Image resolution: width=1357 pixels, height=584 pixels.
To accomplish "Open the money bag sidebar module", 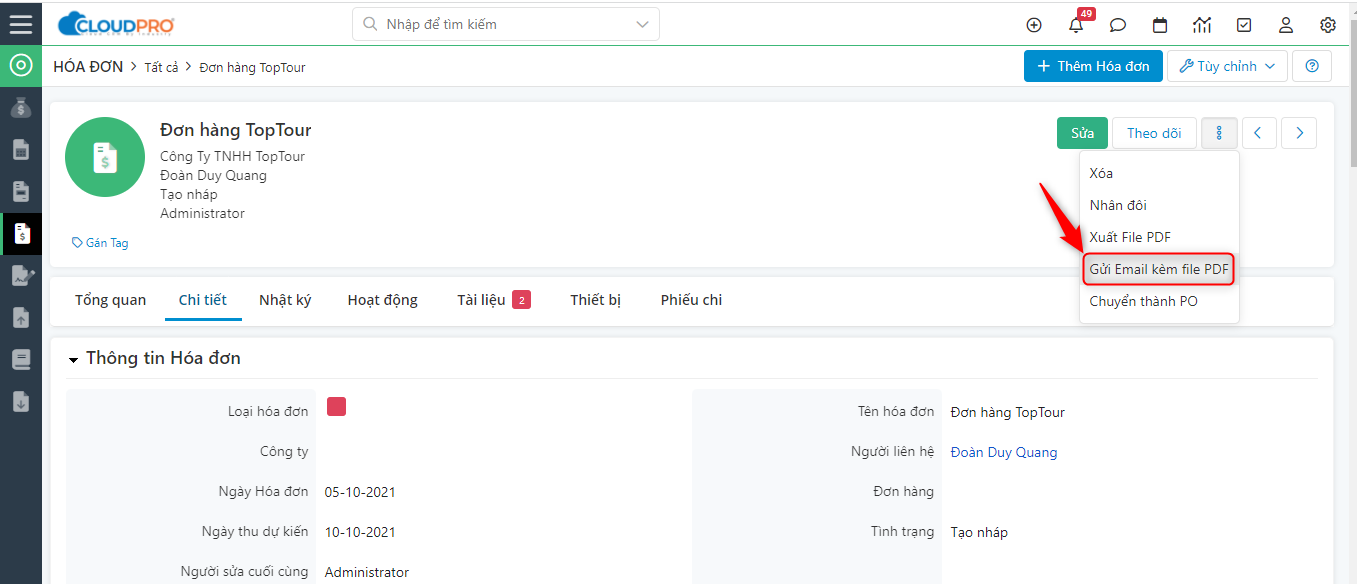I will pyautogui.click(x=21, y=108).
